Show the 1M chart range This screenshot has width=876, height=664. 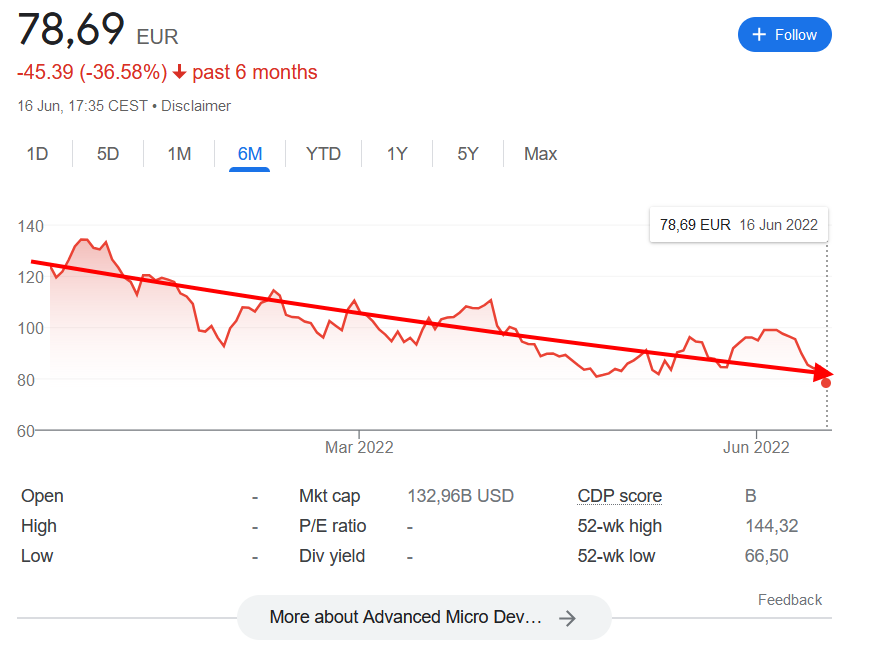coord(179,154)
